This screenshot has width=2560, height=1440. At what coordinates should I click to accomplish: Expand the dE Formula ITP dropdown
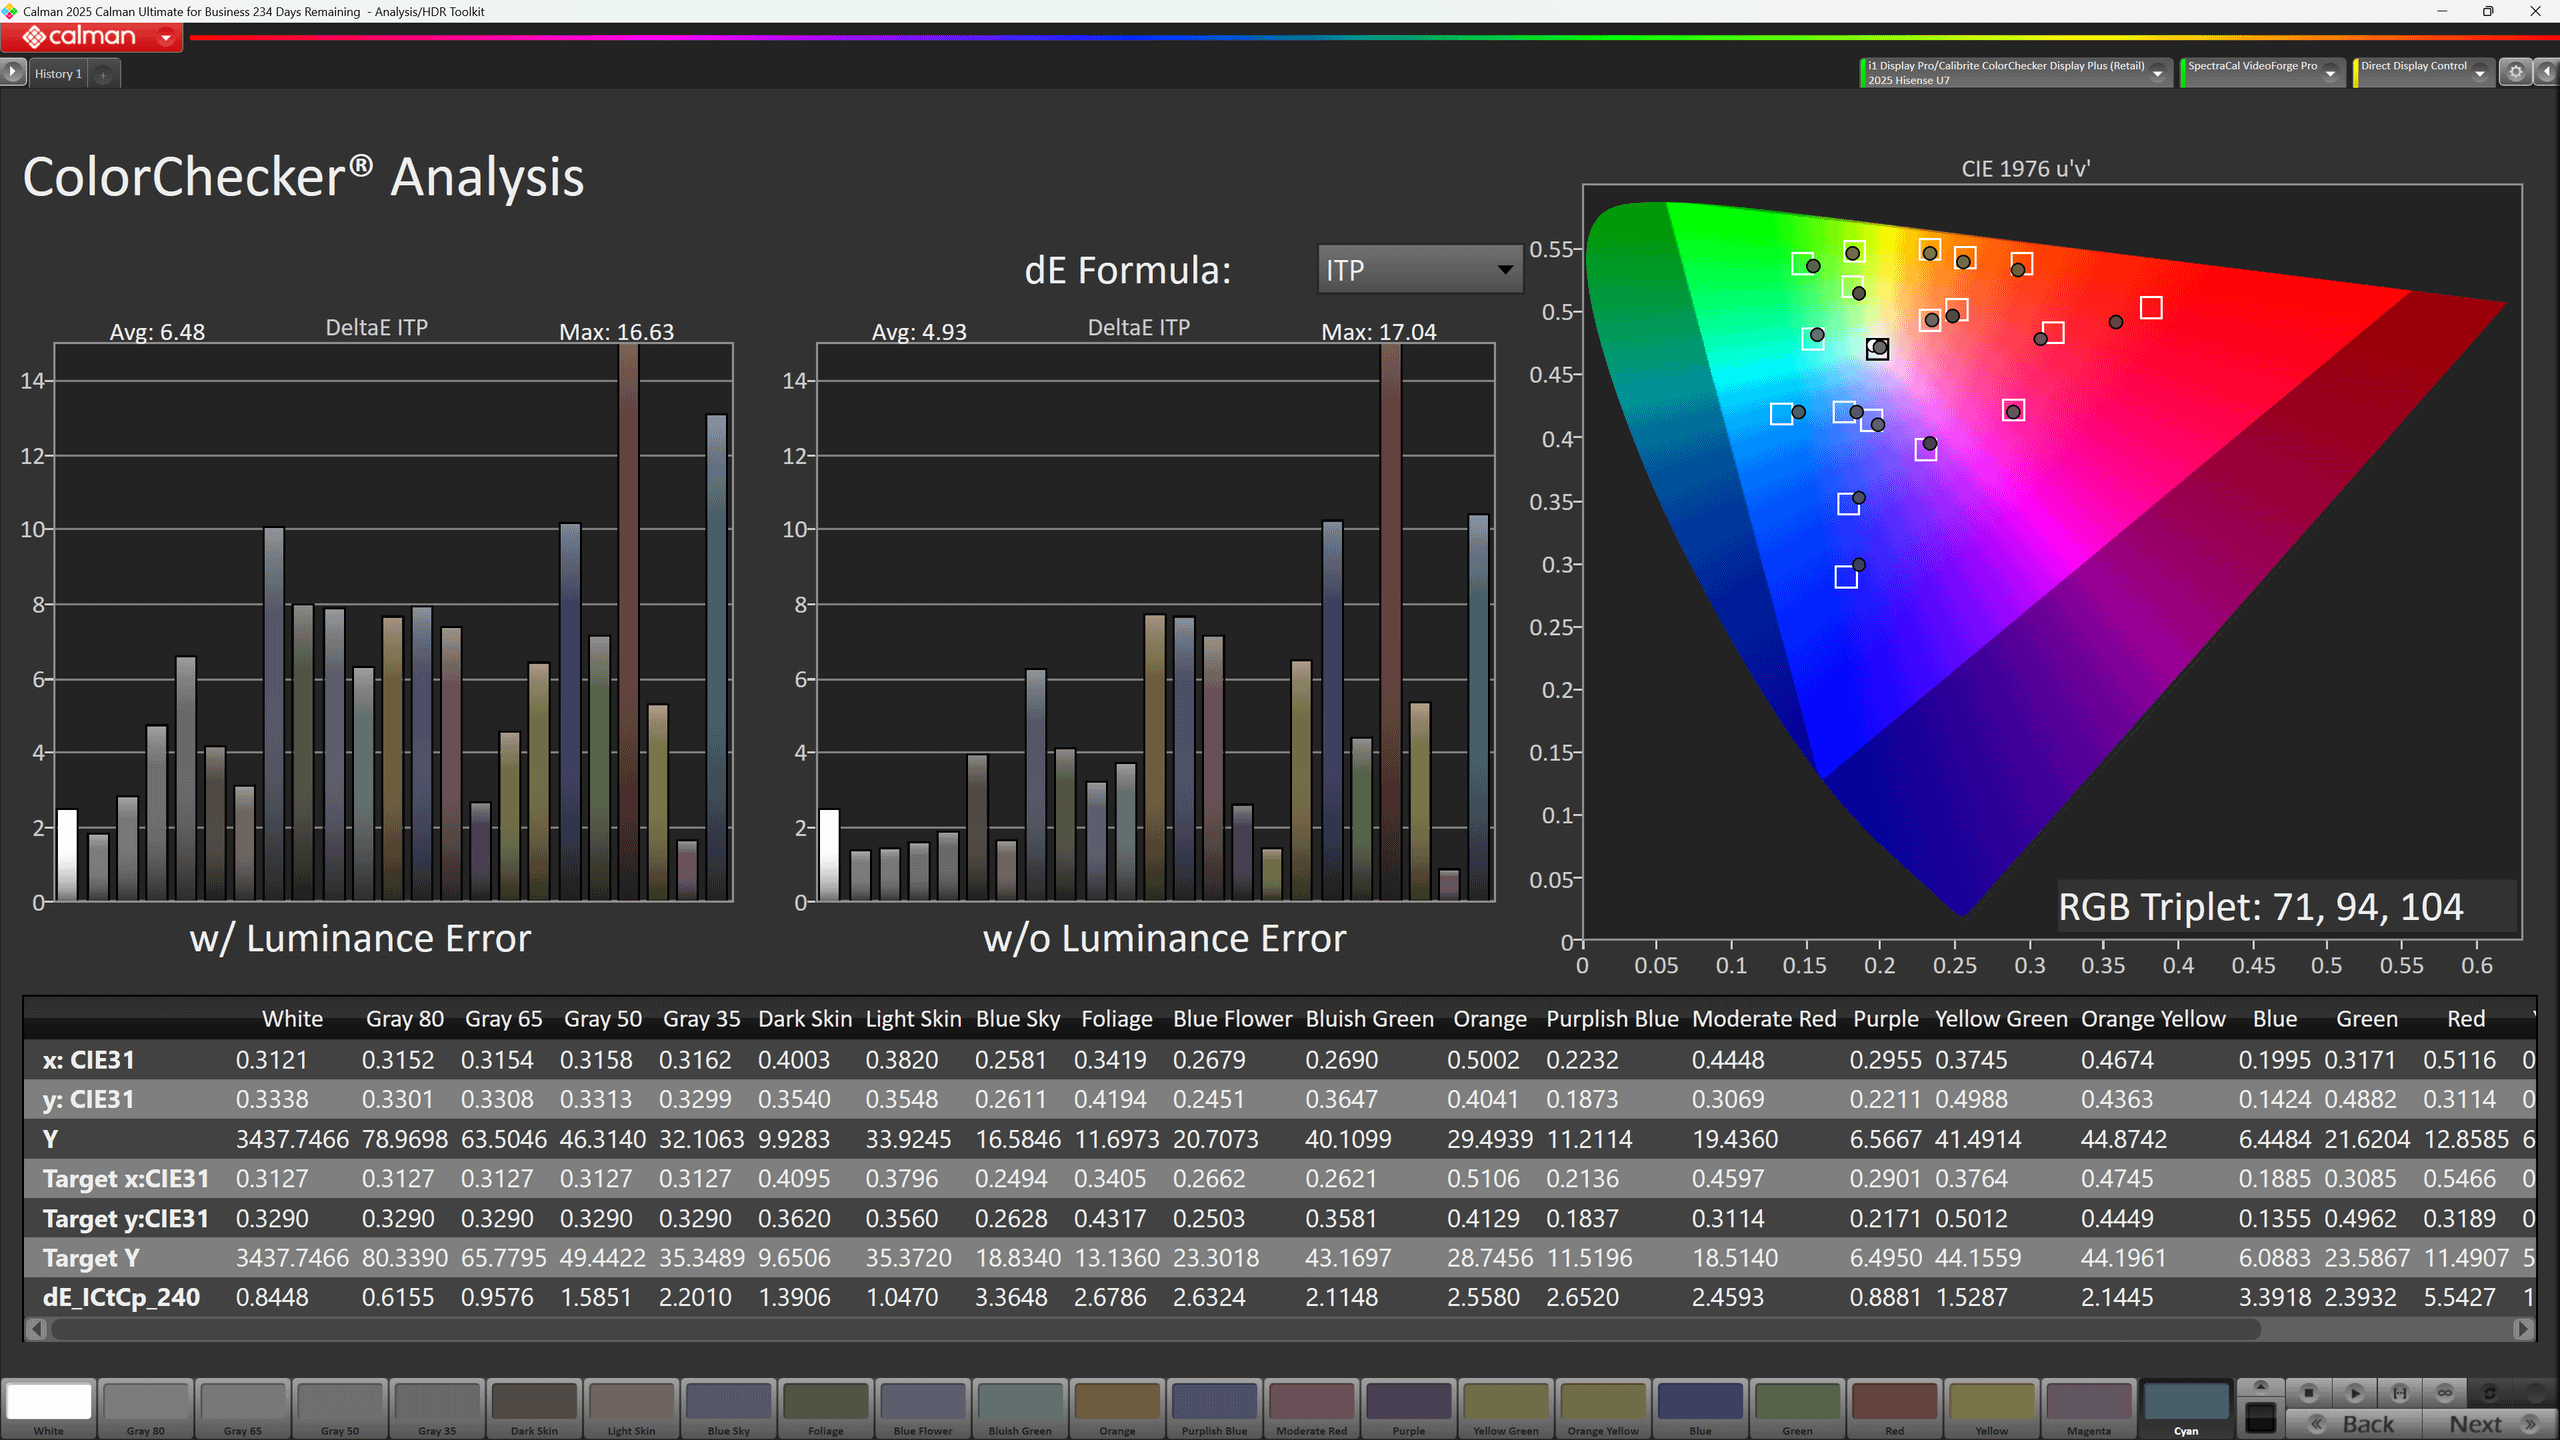click(1504, 270)
